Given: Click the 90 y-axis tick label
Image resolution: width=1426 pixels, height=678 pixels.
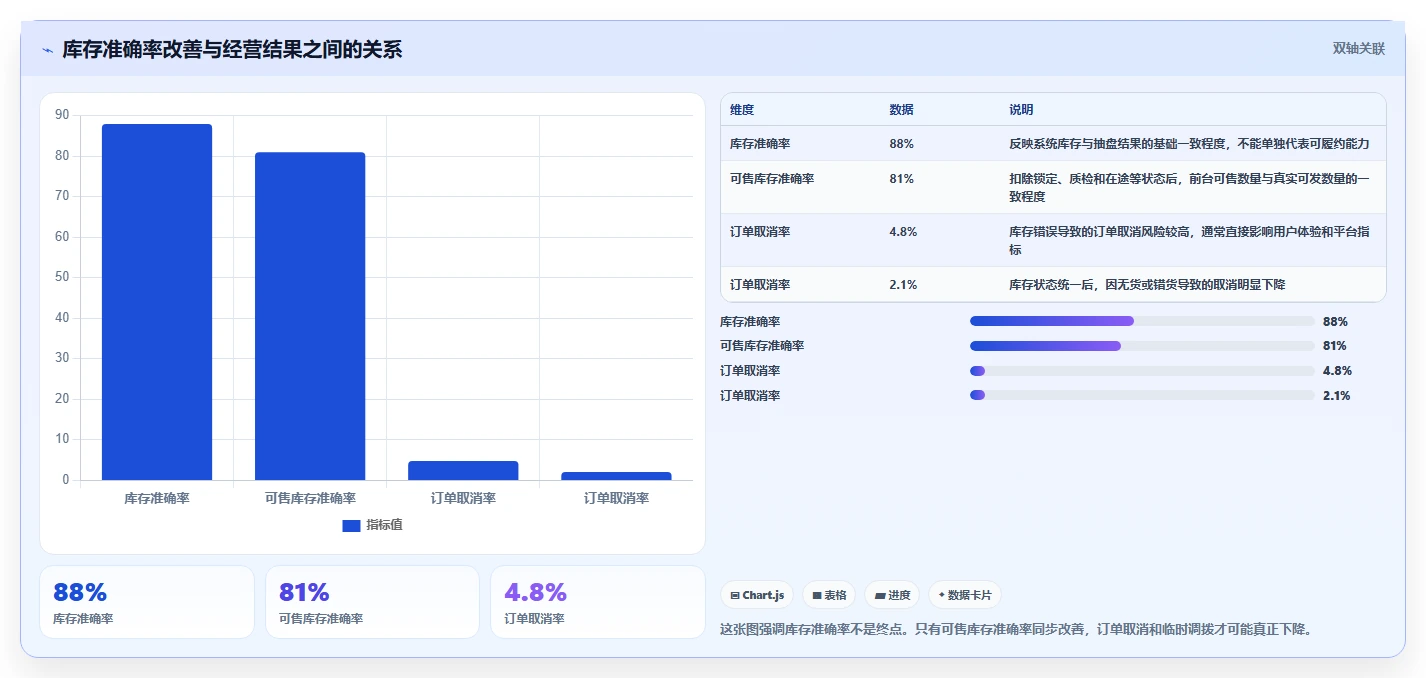Looking at the screenshot, I should 62,115.
